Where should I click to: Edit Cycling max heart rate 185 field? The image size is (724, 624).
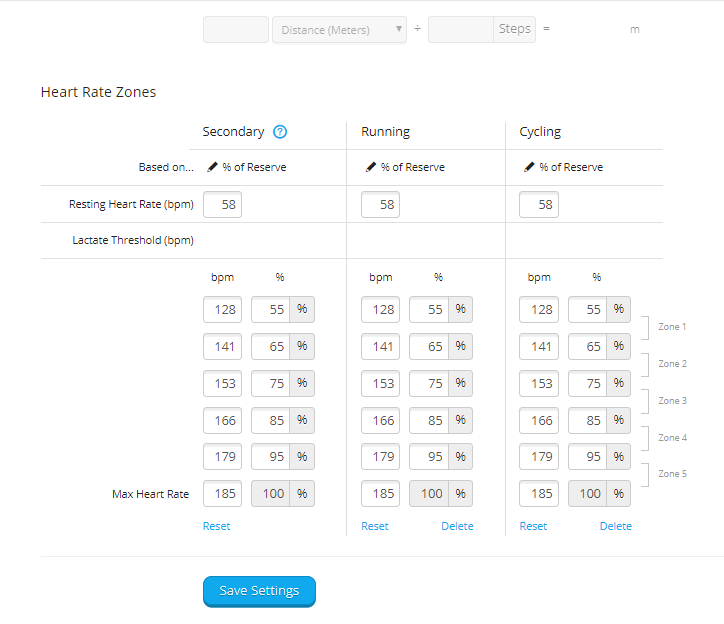(x=539, y=494)
